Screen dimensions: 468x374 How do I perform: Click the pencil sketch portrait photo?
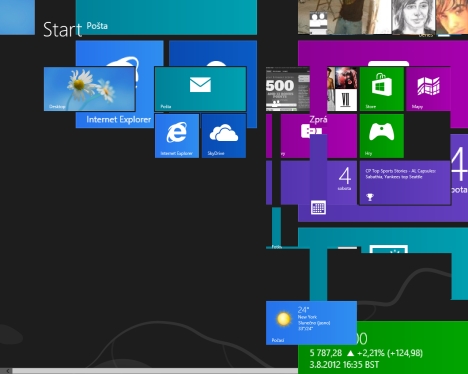(x=413, y=17)
